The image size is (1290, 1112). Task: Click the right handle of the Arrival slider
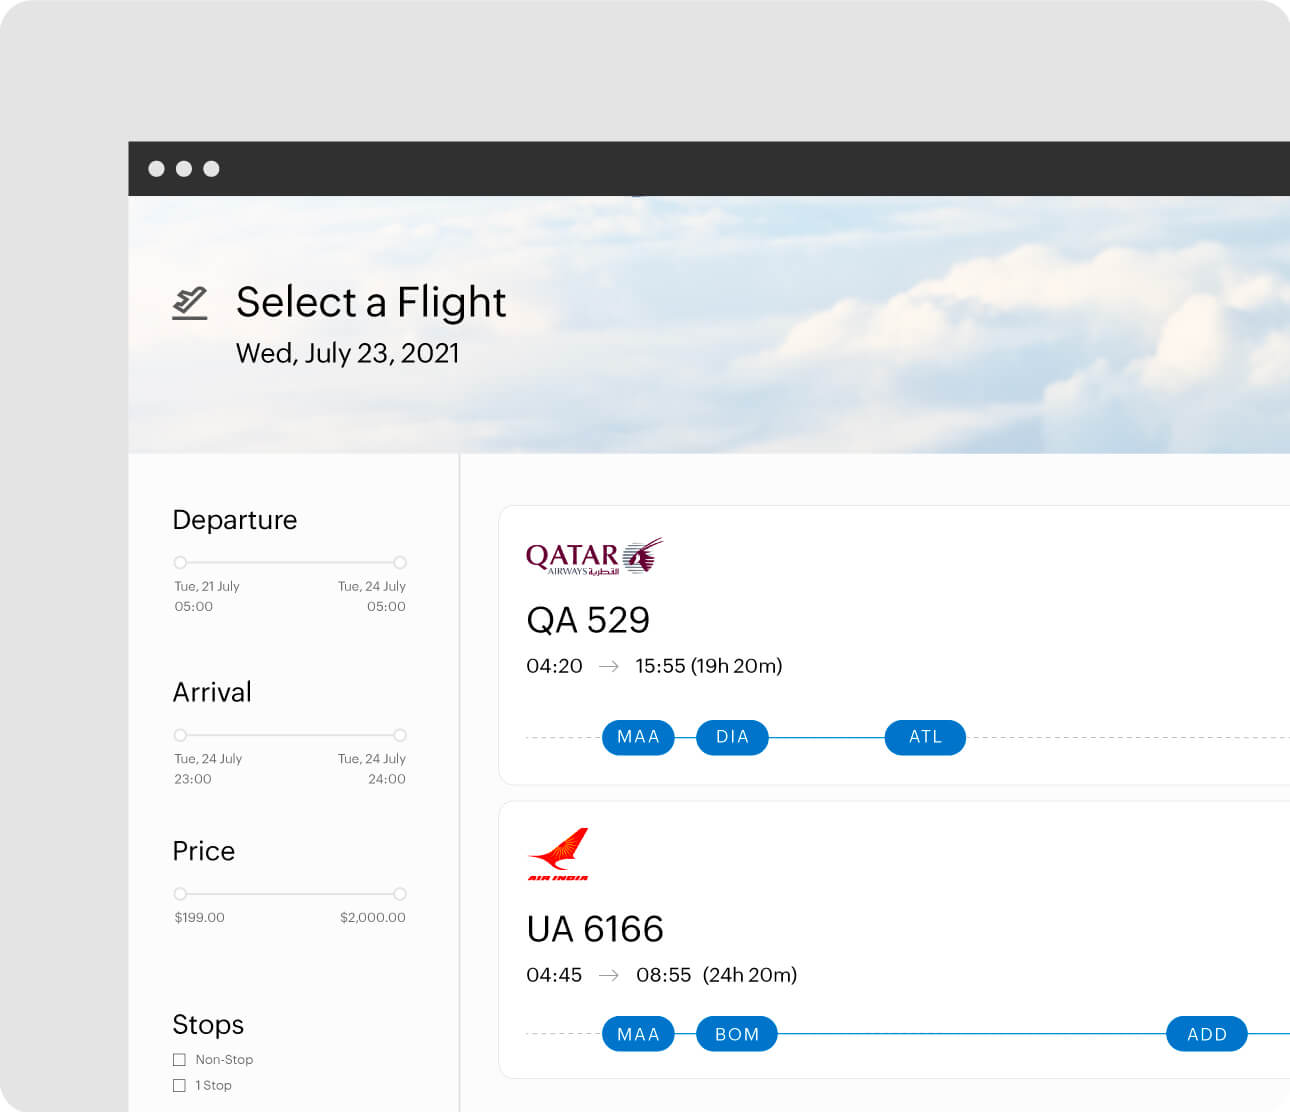point(400,734)
